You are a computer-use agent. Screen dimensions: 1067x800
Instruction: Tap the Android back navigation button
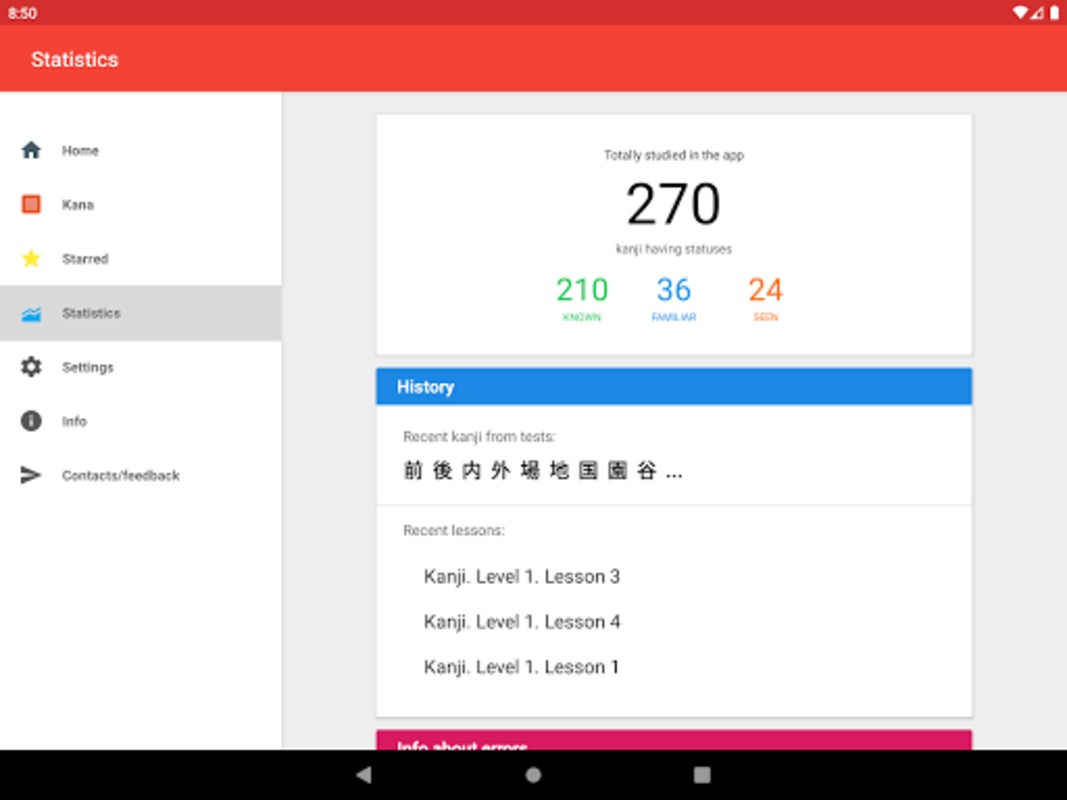364,774
